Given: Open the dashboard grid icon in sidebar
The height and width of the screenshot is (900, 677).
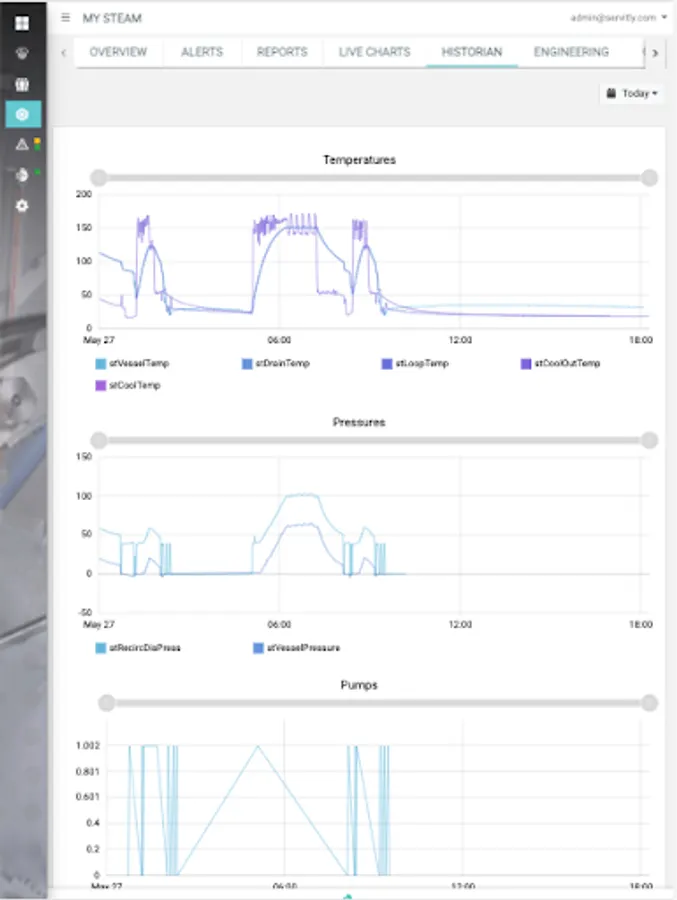Looking at the screenshot, I should coord(22,23).
